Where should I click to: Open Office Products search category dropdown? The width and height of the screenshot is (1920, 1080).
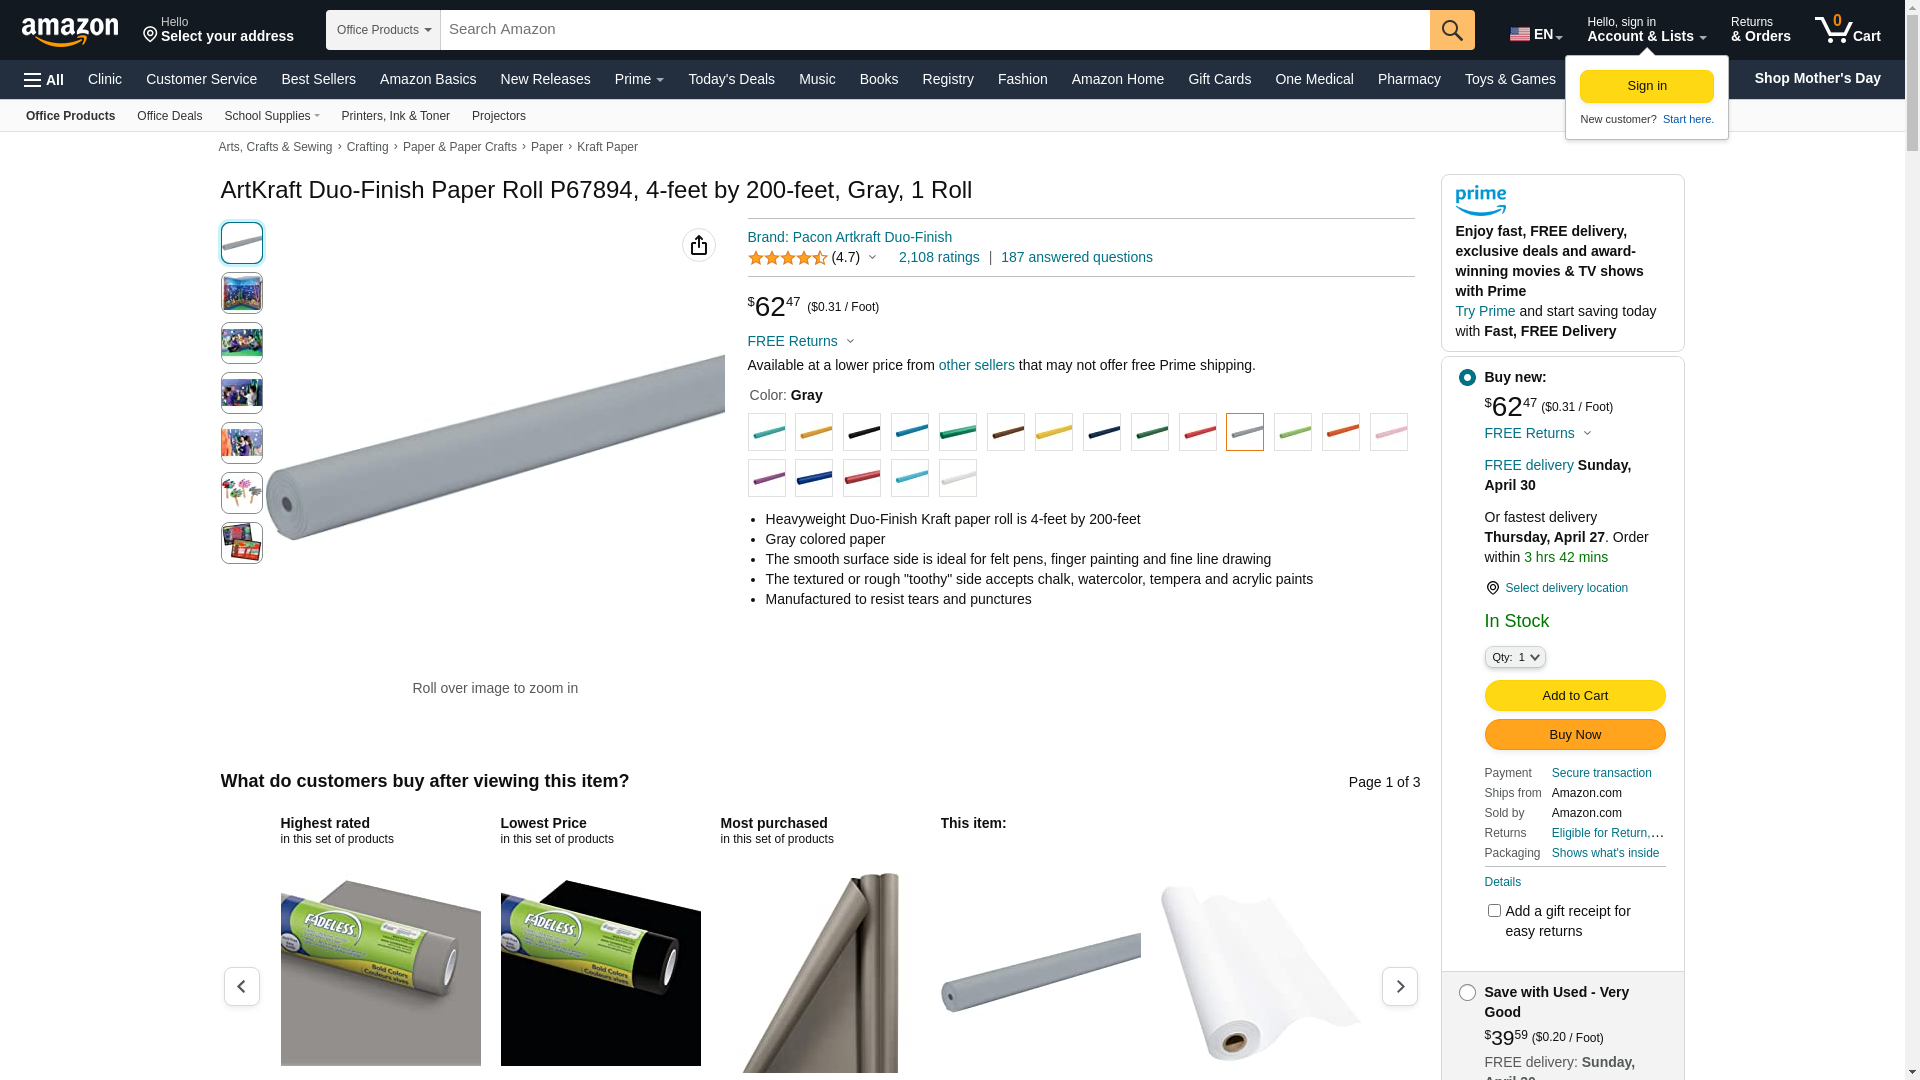tap(383, 30)
